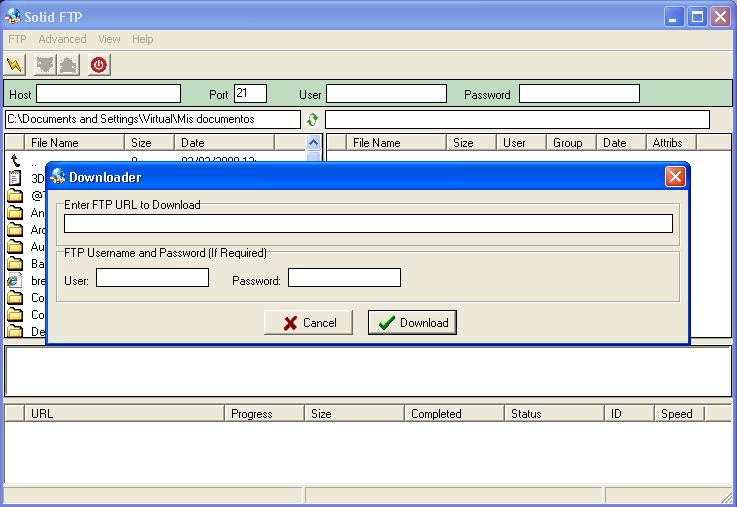
Task: Click the queue Size column header
Action: (x=354, y=413)
